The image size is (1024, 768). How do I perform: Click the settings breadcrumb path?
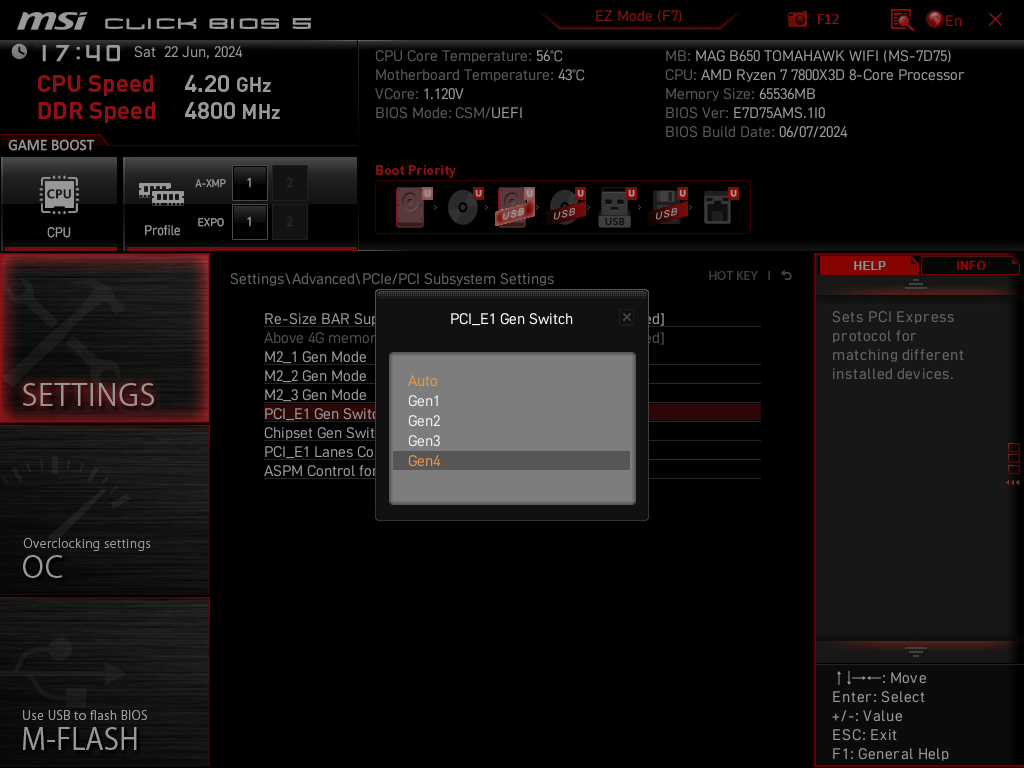pyautogui.click(x=392, y=279)
